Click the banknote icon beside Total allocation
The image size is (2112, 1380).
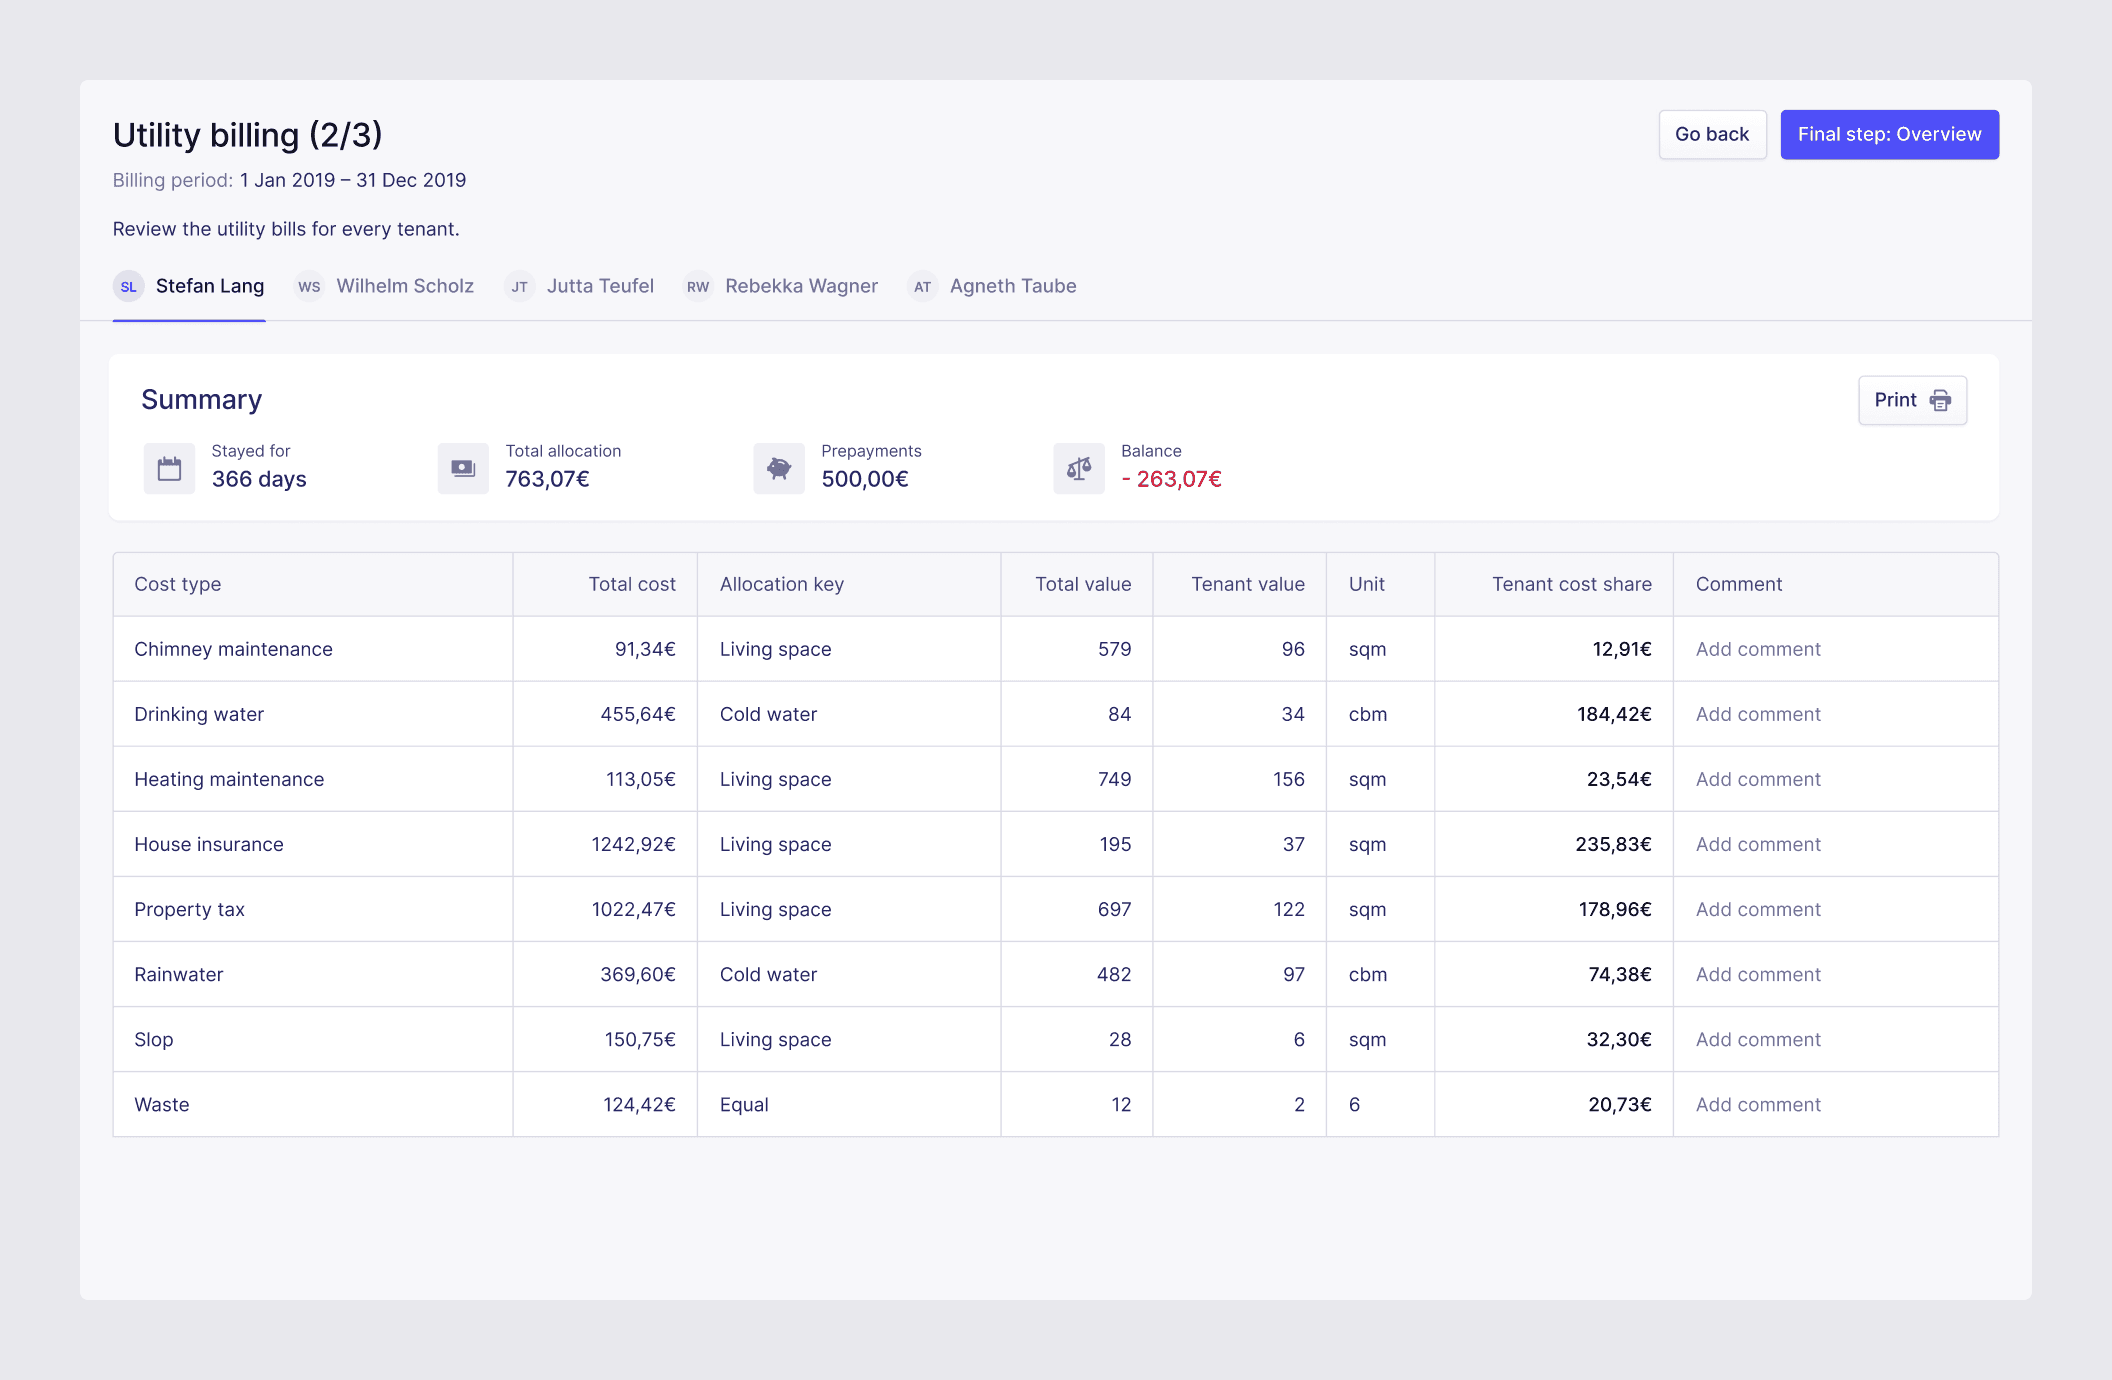462,467
